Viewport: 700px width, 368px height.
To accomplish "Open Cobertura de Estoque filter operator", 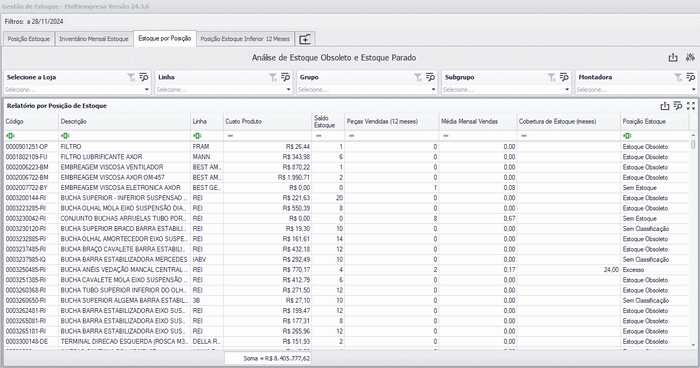I will click(524, 136).
